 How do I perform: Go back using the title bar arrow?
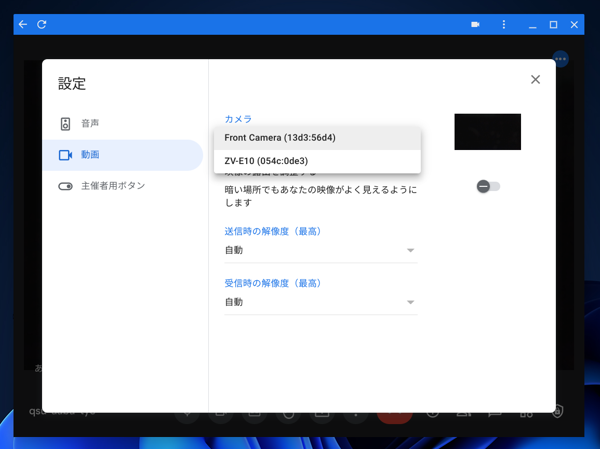pos(23,24)
